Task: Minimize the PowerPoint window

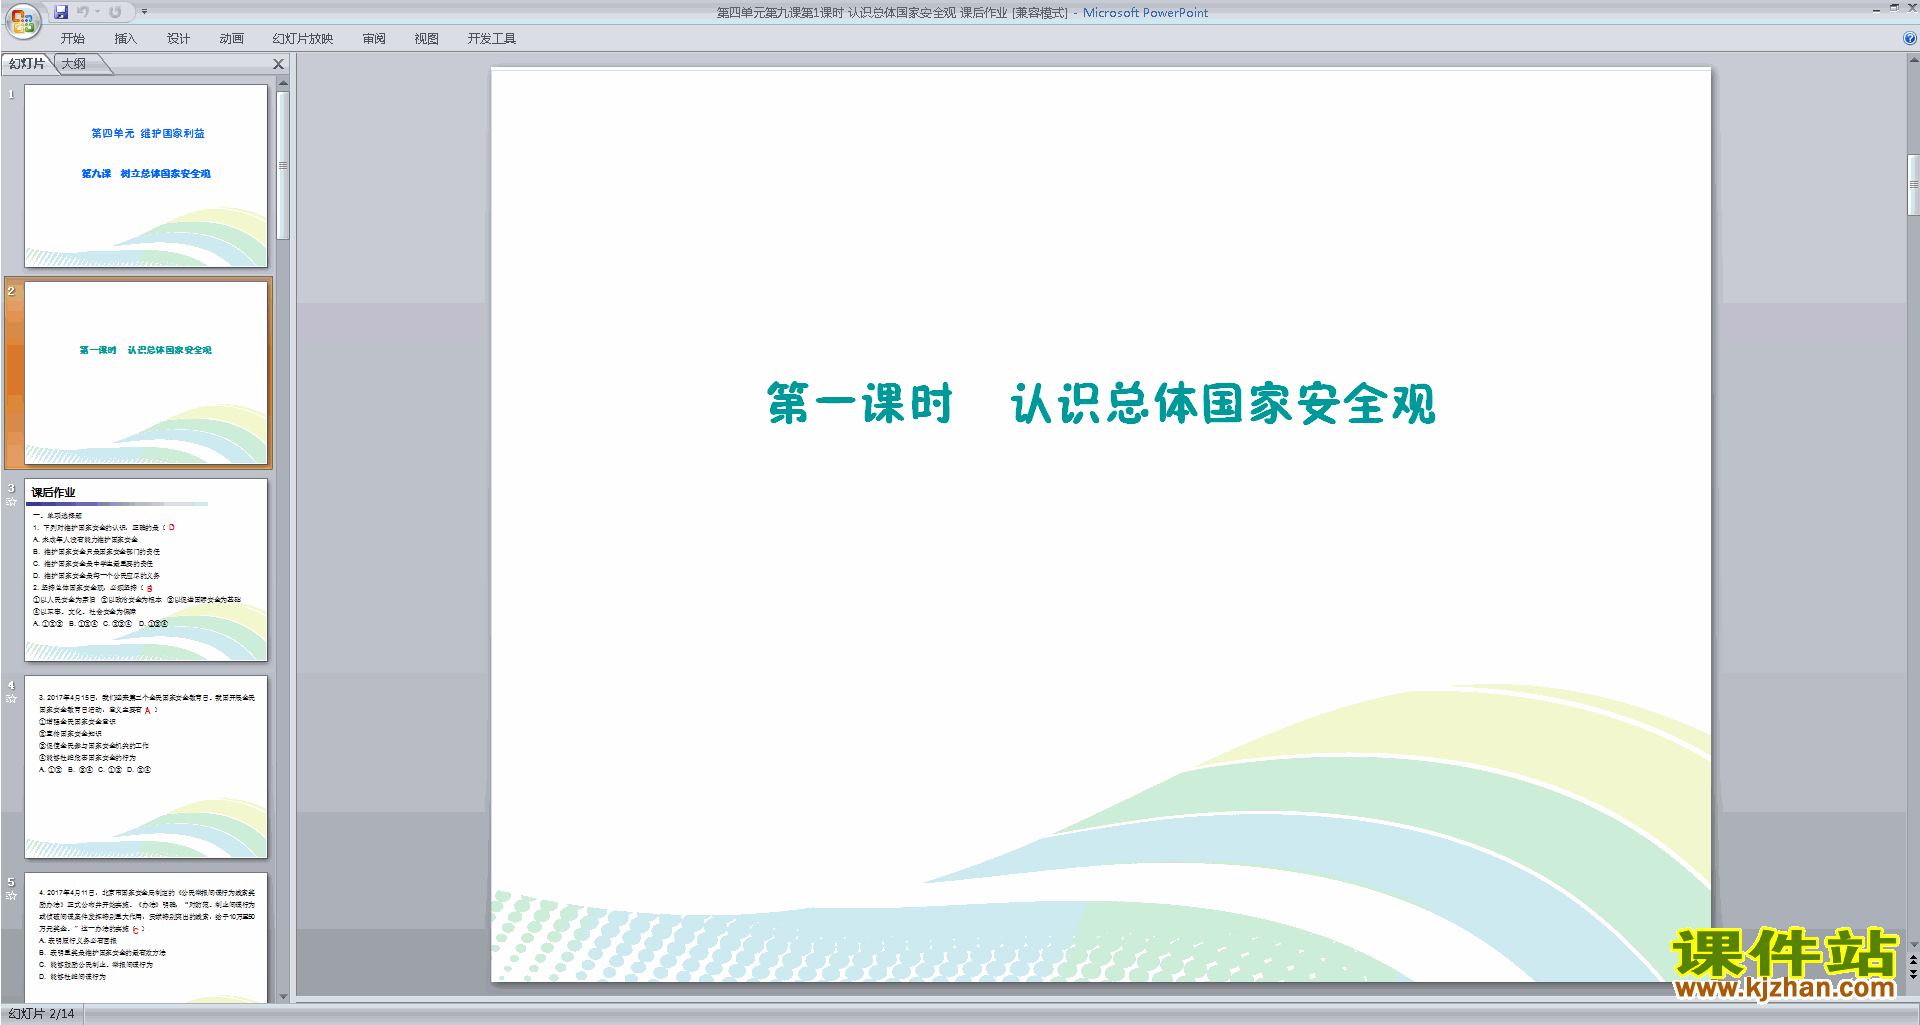Action: pyautogui.click(x=1876, y=9)
